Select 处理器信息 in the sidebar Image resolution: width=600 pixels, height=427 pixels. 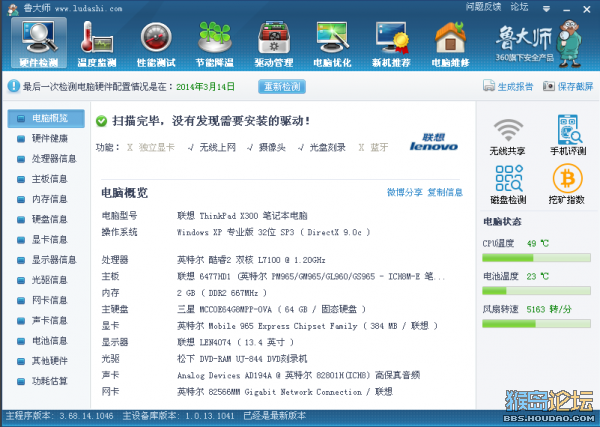tap(46, 159)
